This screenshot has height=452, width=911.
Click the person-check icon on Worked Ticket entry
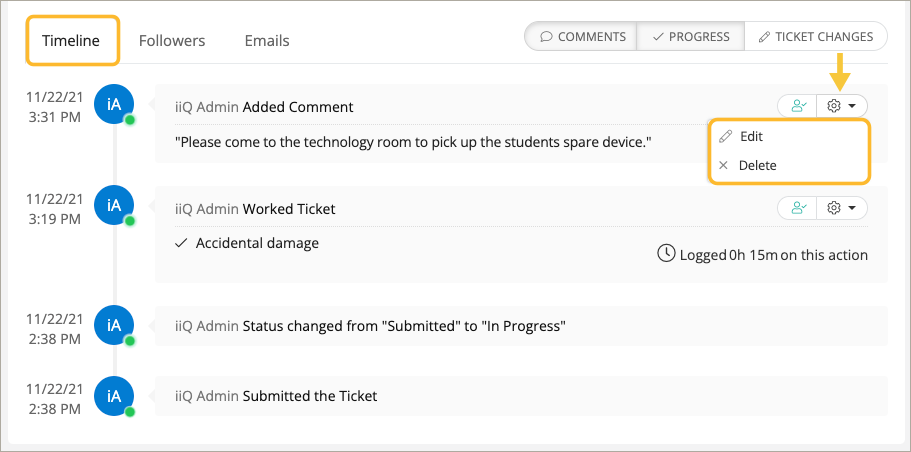coord(798,208)
